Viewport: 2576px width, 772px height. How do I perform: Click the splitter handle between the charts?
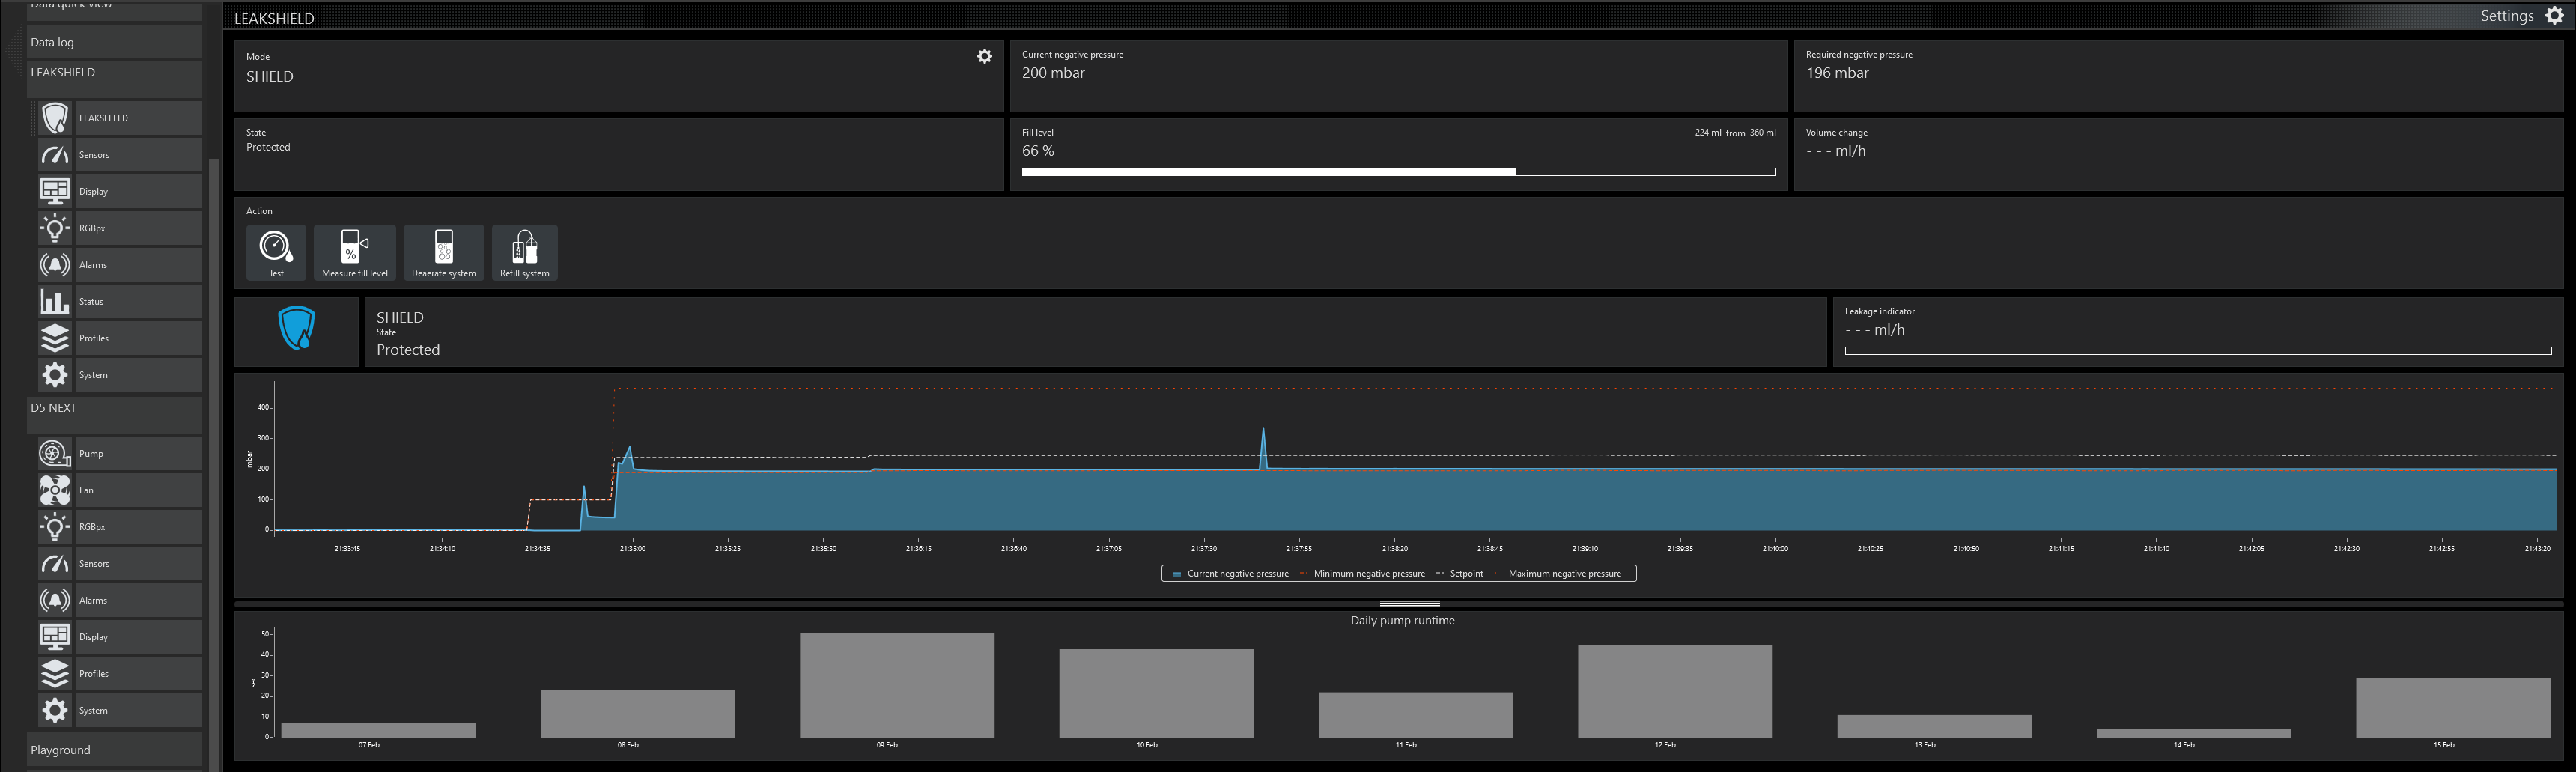pyautogui.click(x=1409, y=603)
